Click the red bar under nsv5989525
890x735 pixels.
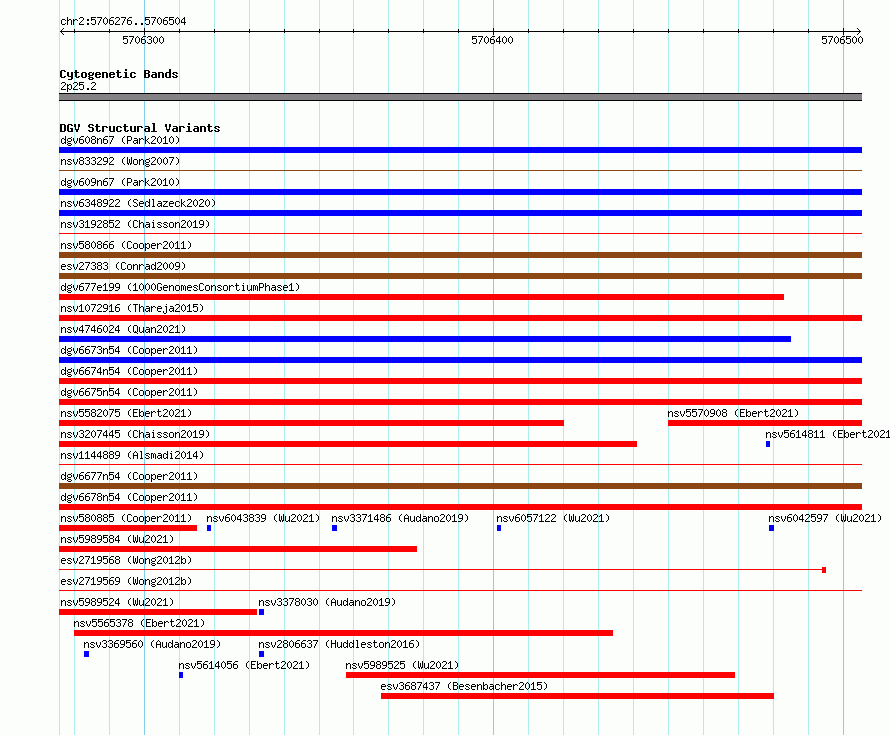pos(540,675)
